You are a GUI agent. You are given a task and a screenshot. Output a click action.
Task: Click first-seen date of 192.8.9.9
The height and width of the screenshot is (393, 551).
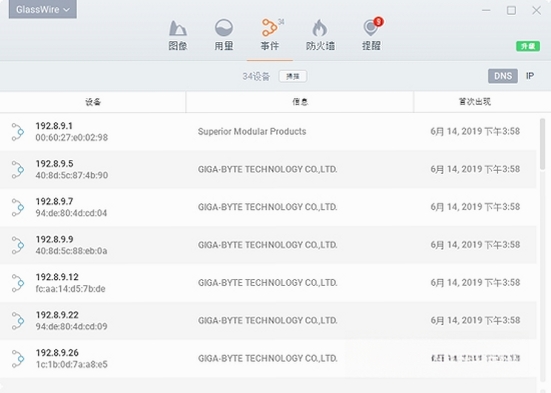[x=475, y=245]
